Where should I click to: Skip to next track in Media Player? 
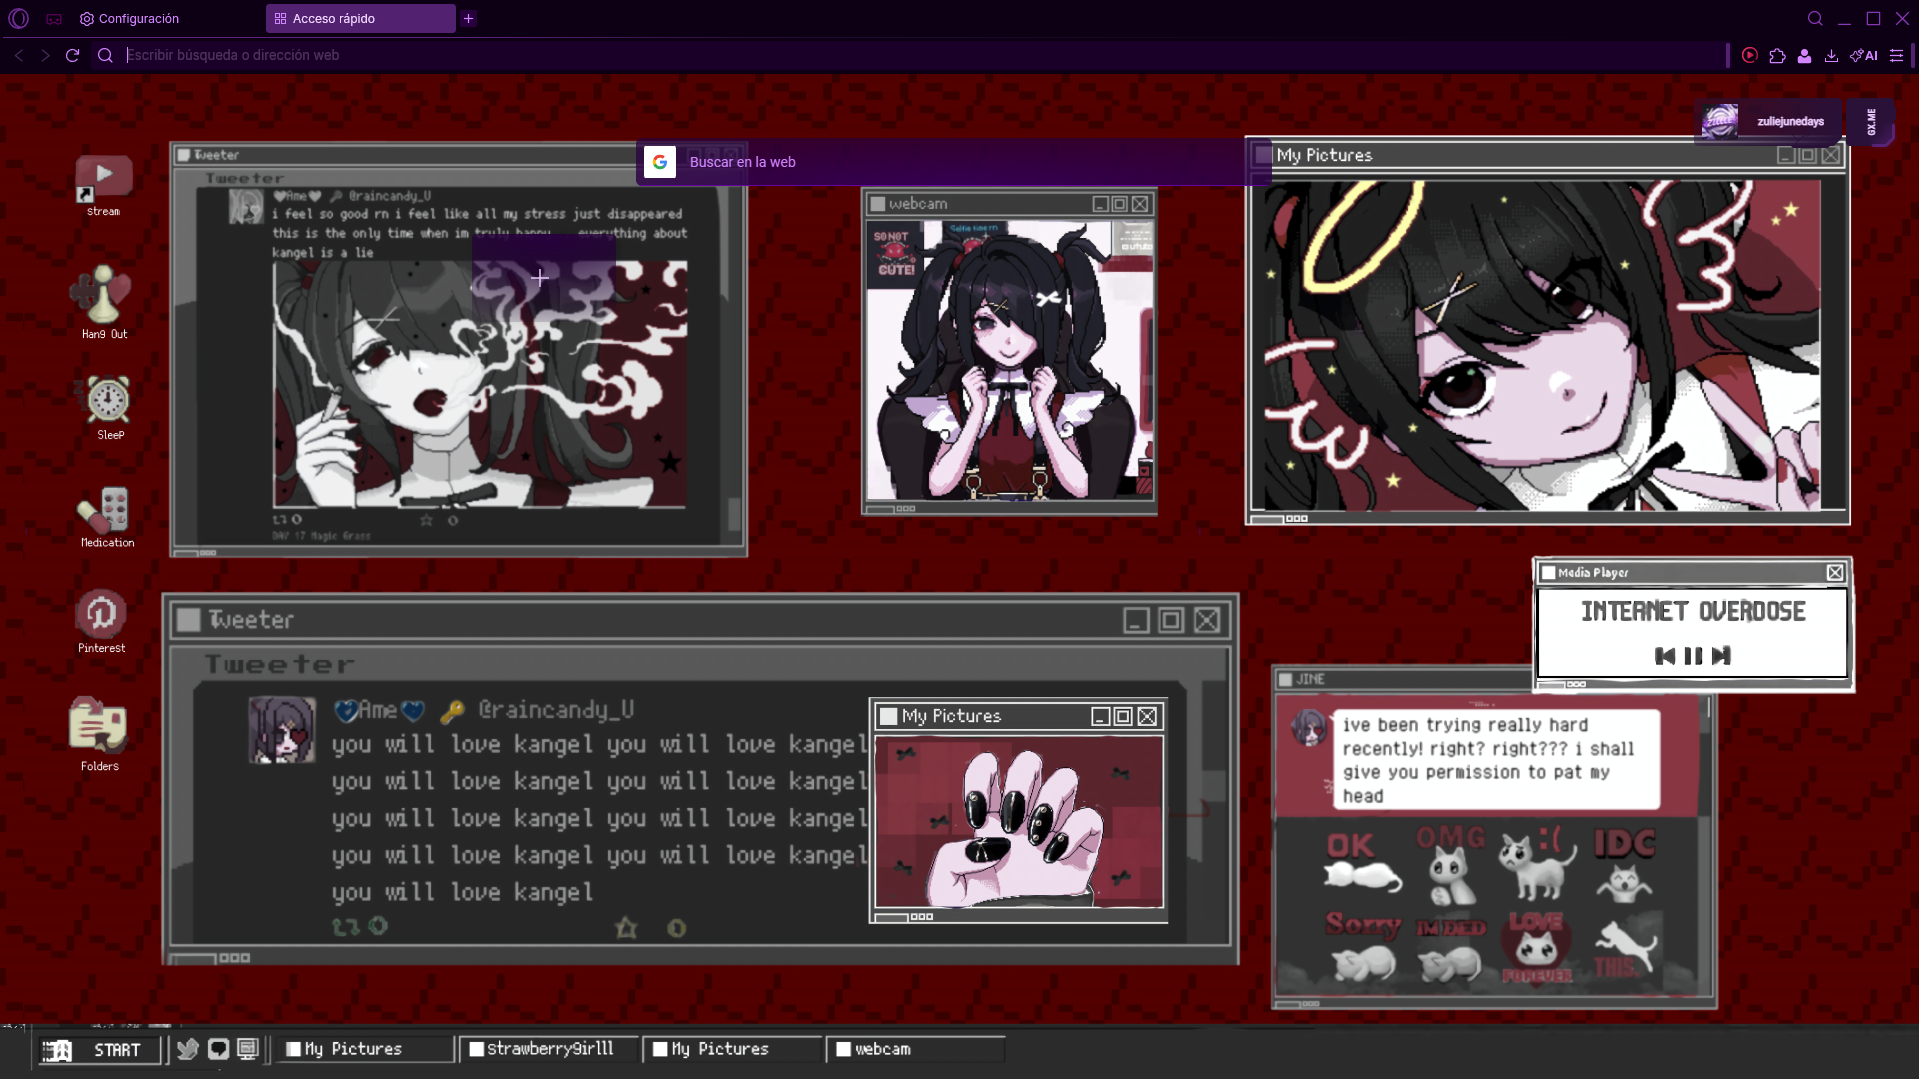[1721, 656]
